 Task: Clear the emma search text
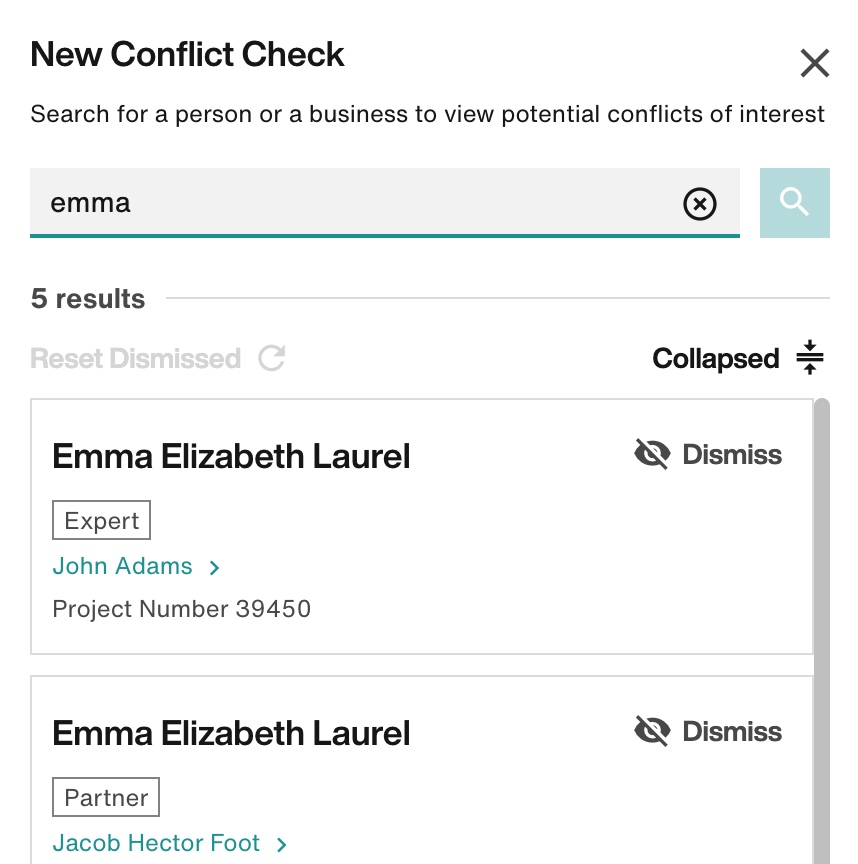tap(699, 204)
